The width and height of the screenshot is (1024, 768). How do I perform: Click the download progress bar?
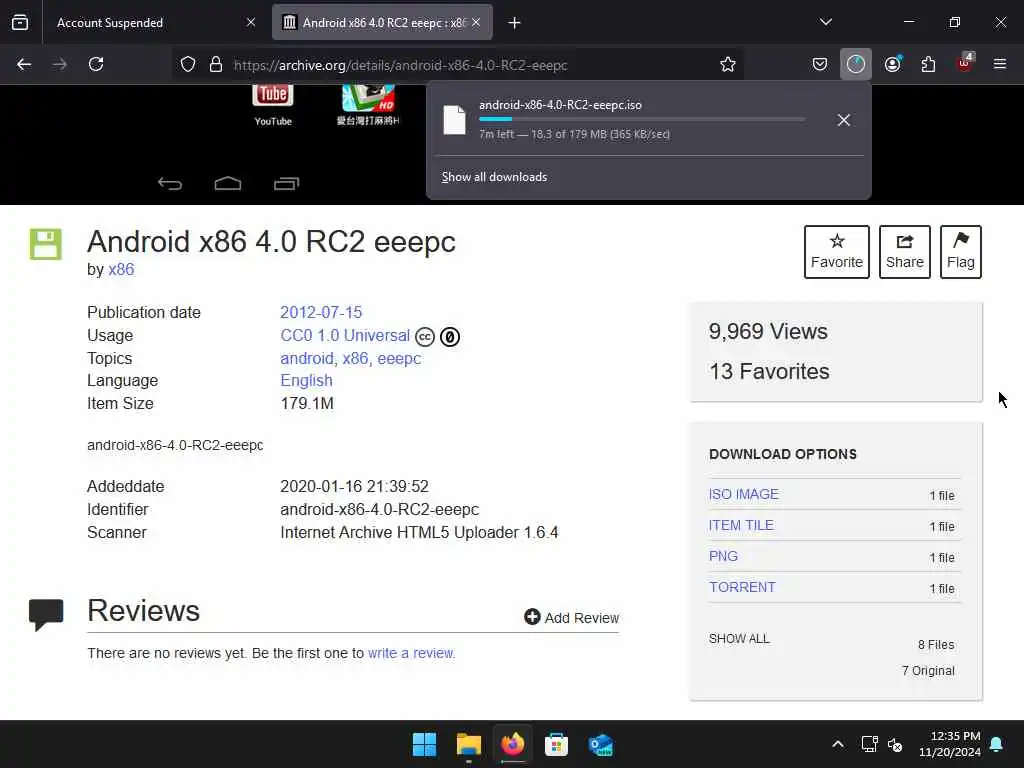[642, 119]
